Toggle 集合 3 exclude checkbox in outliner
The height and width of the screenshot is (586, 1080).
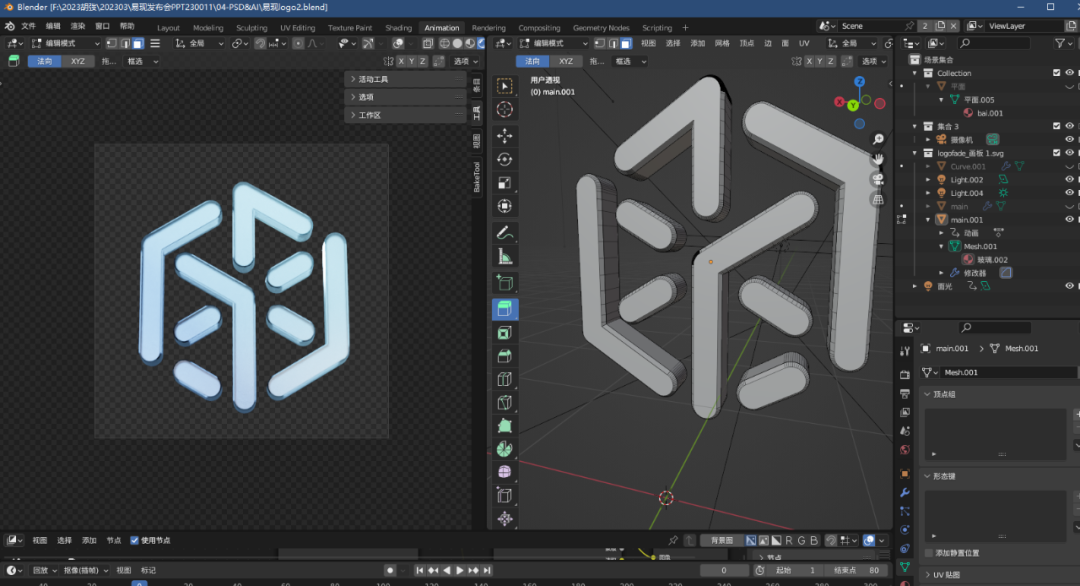(x=1057, y=126)
